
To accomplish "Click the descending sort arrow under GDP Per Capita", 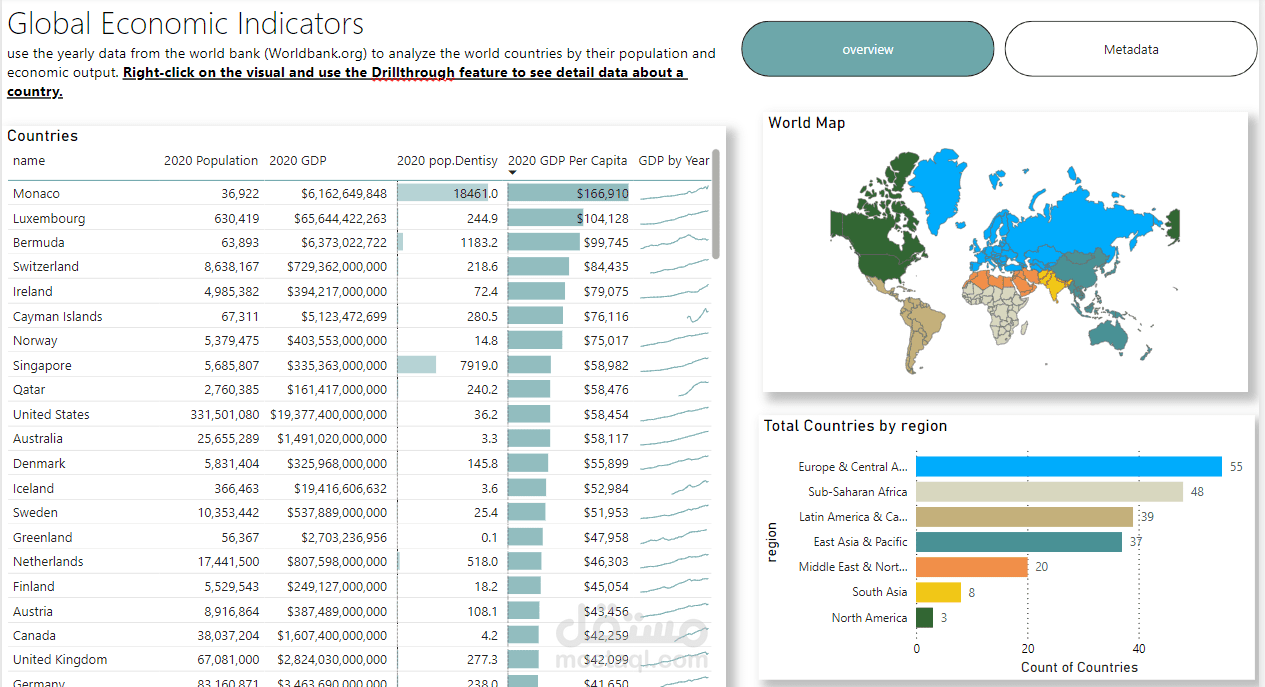I will [513, 172].
